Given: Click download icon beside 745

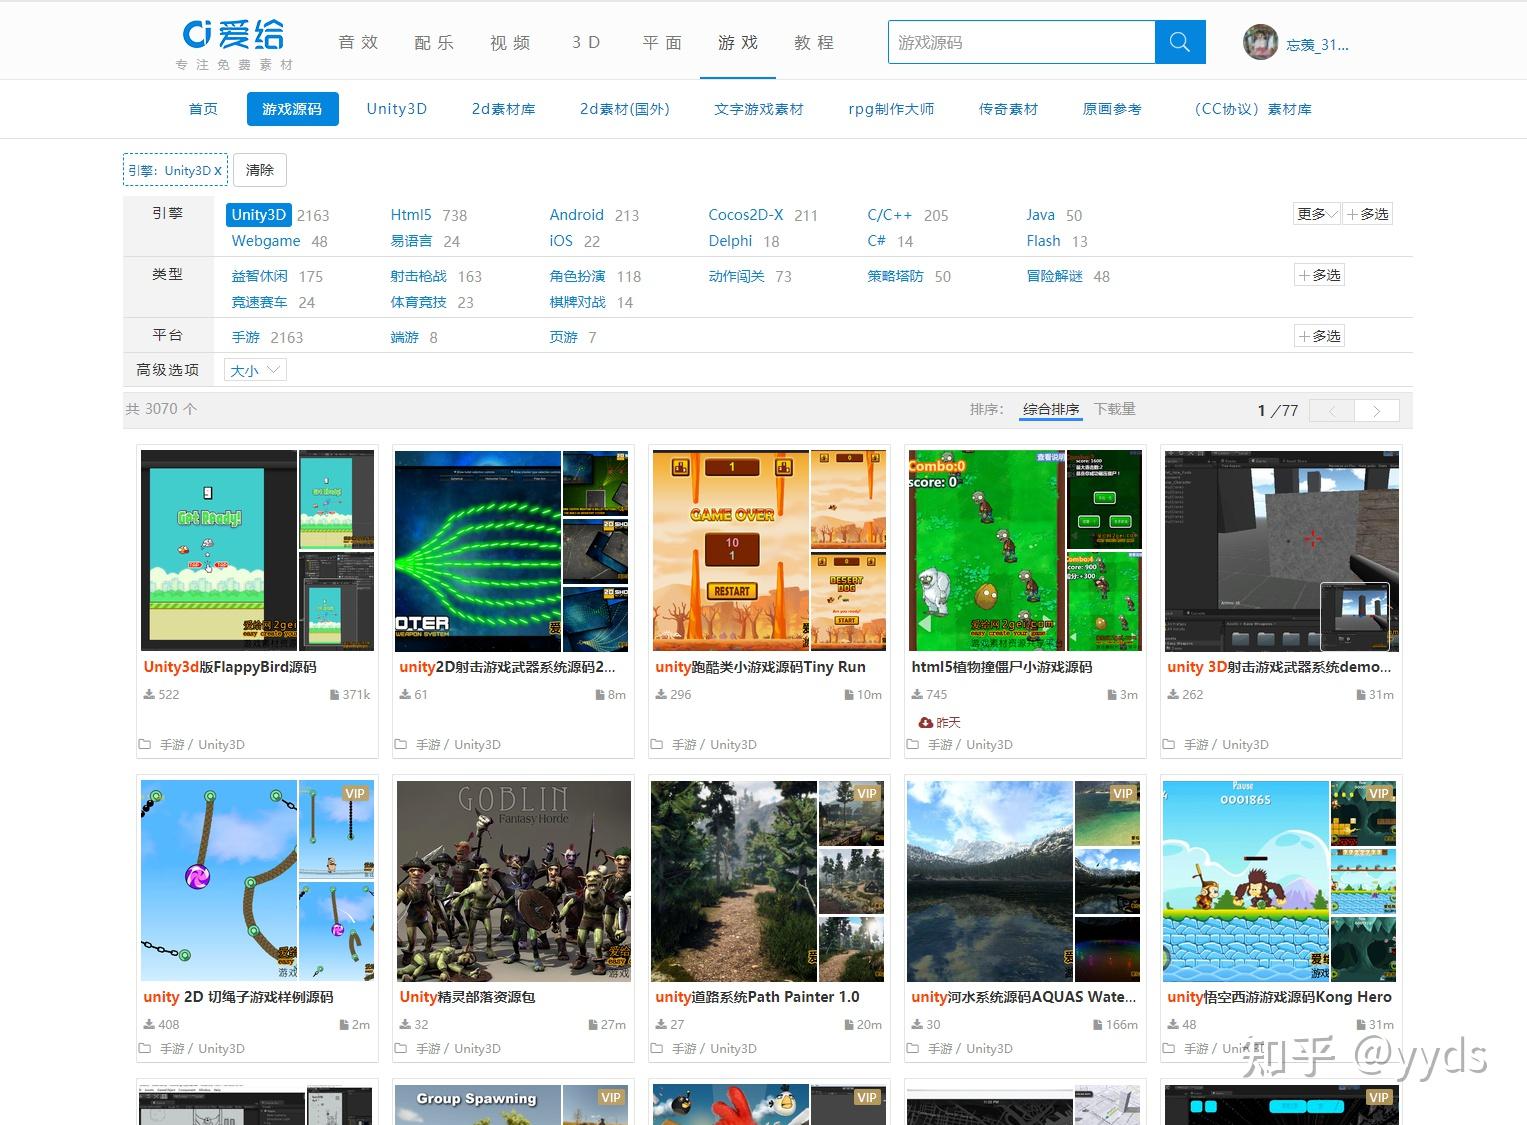Looking at the screenshot, I should [x=917, y=694].
